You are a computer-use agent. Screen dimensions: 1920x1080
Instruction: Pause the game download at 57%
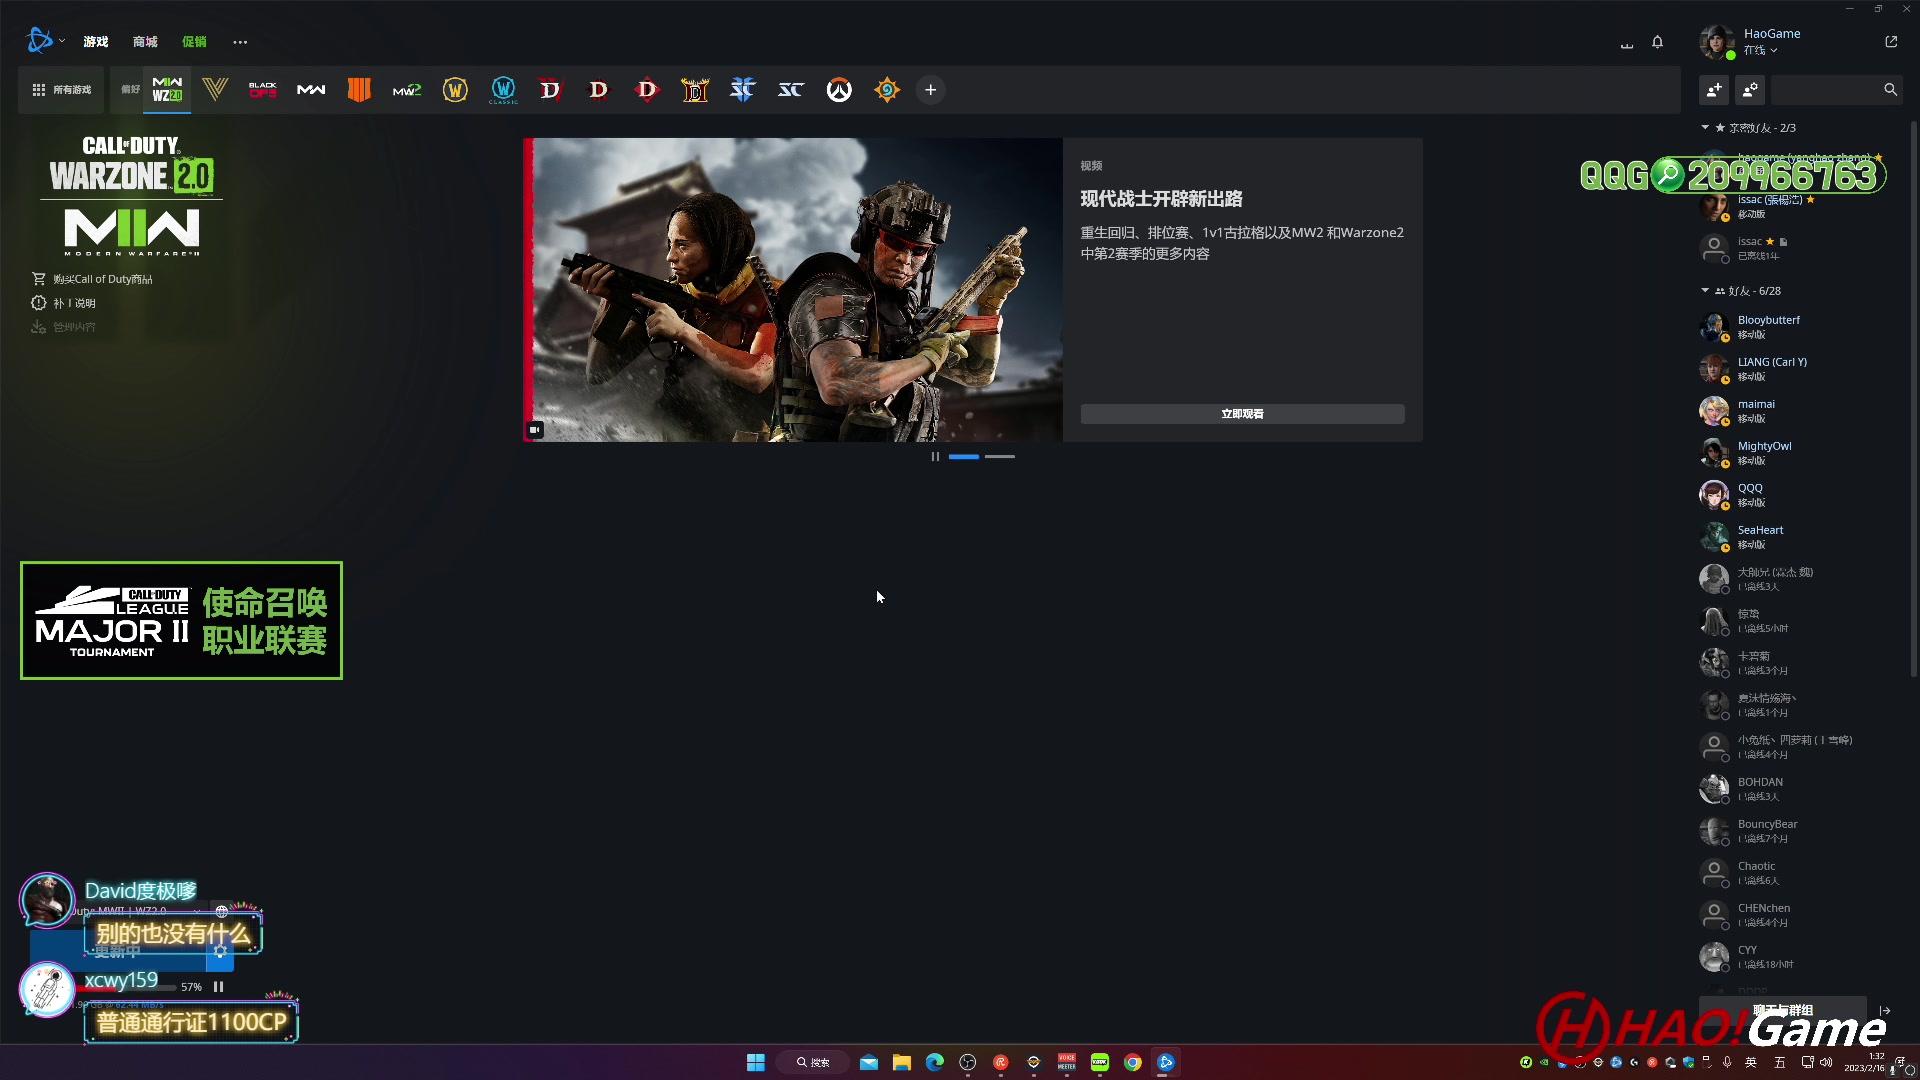point(218,987)
